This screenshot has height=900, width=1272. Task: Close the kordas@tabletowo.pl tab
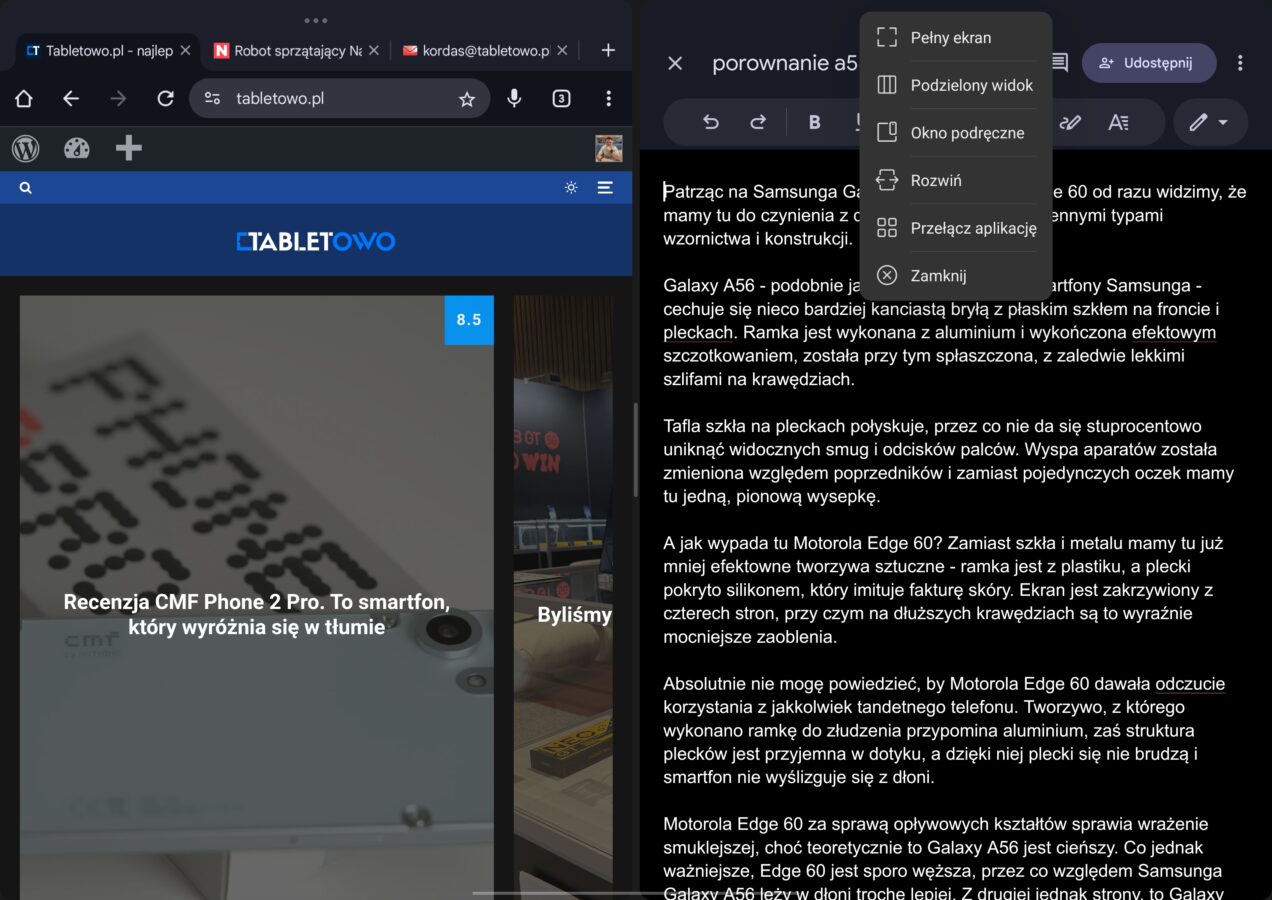(562, 50)
